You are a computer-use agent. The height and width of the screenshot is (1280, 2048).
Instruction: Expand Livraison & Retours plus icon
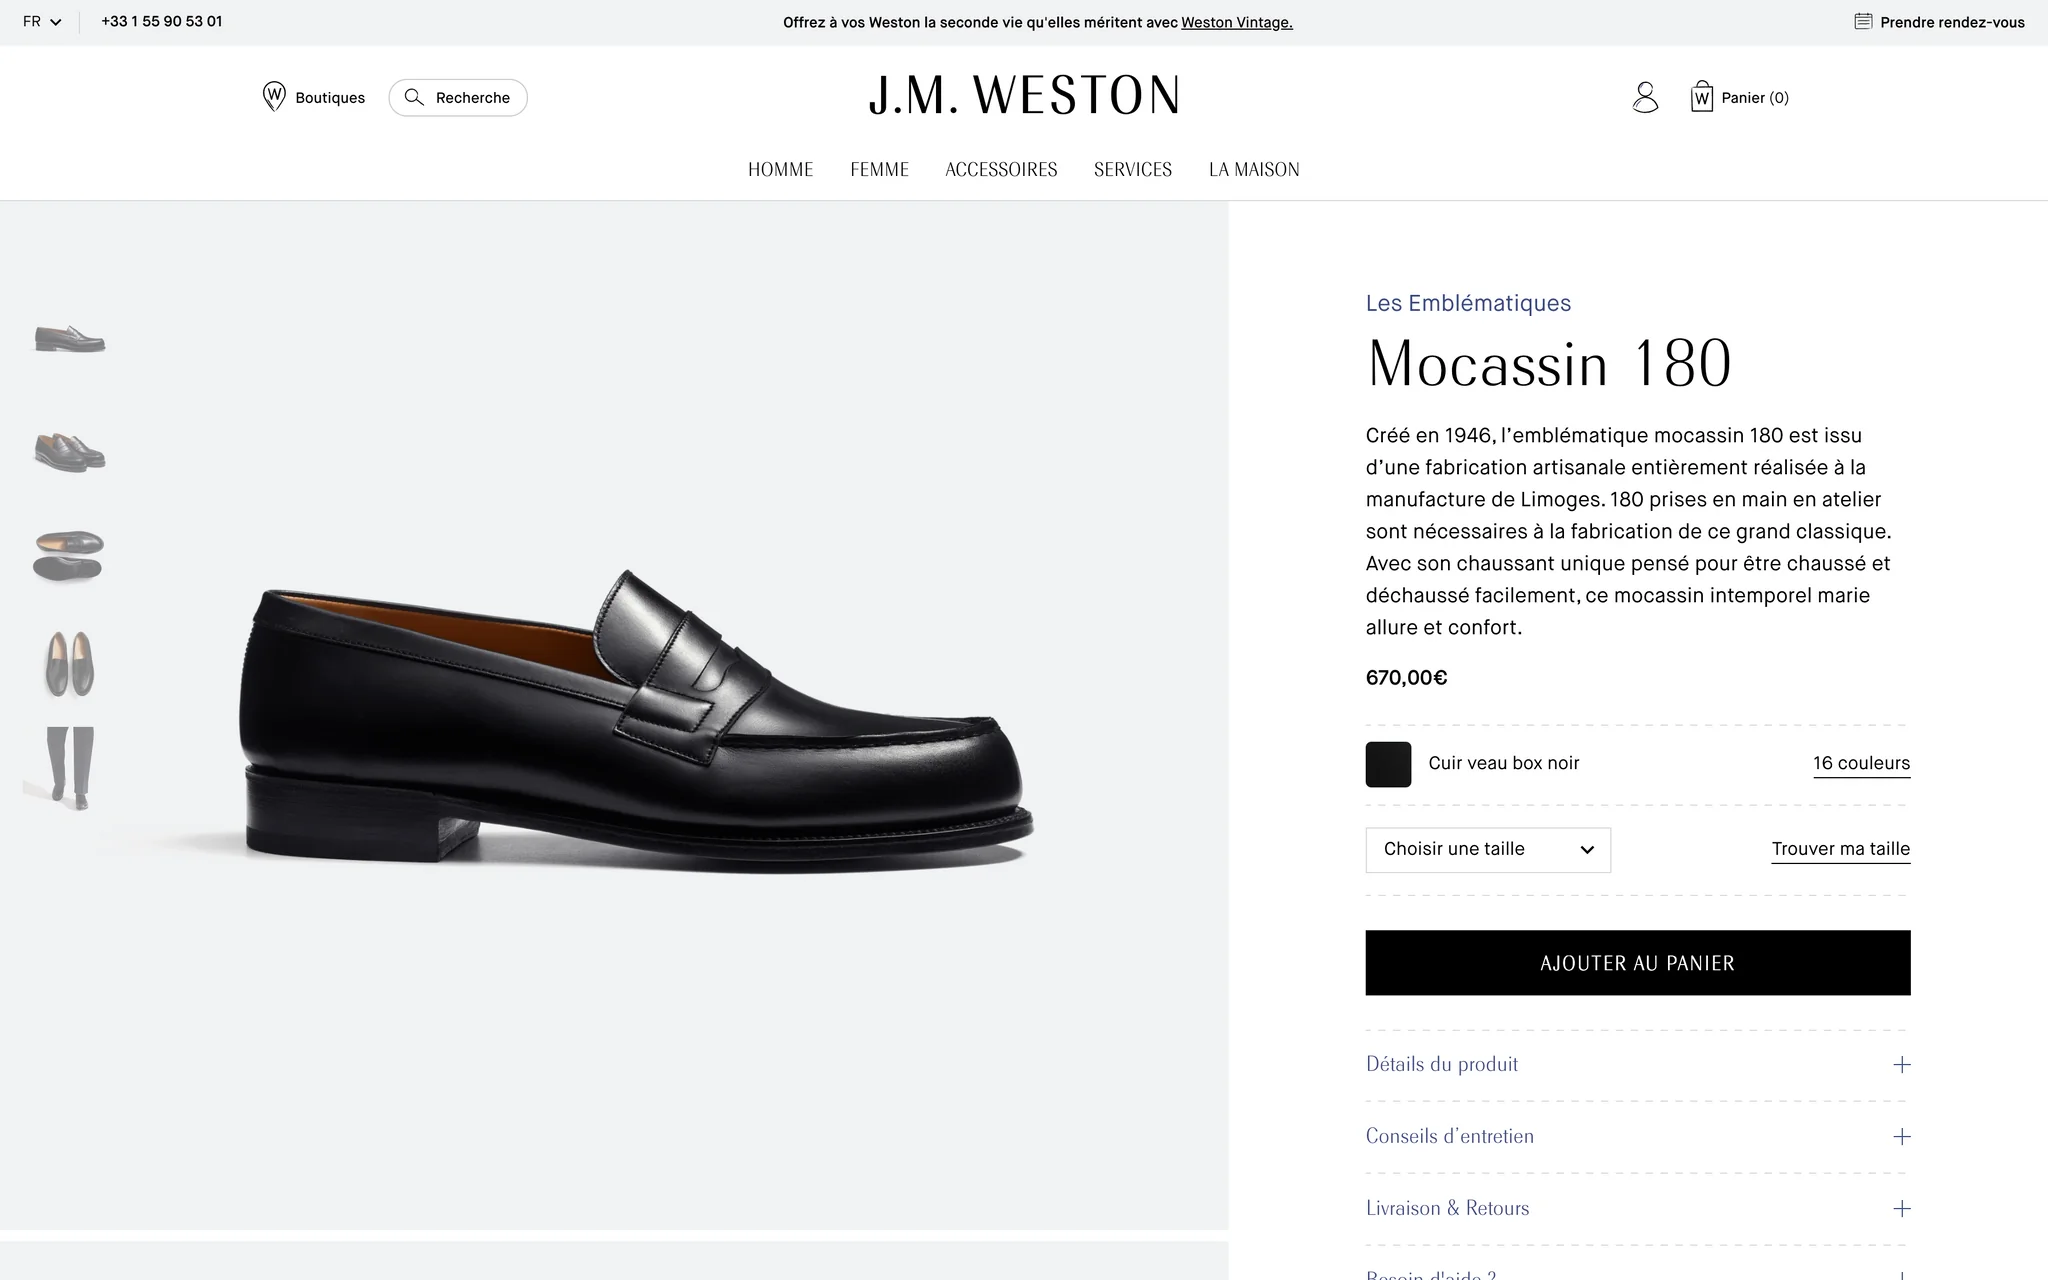1902,1209
